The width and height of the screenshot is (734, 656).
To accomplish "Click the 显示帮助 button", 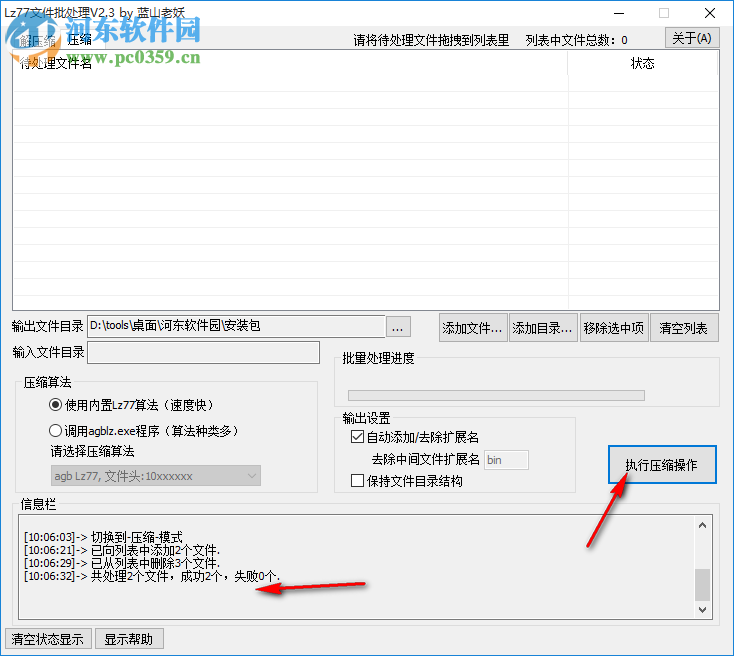I will coord(129,639).
